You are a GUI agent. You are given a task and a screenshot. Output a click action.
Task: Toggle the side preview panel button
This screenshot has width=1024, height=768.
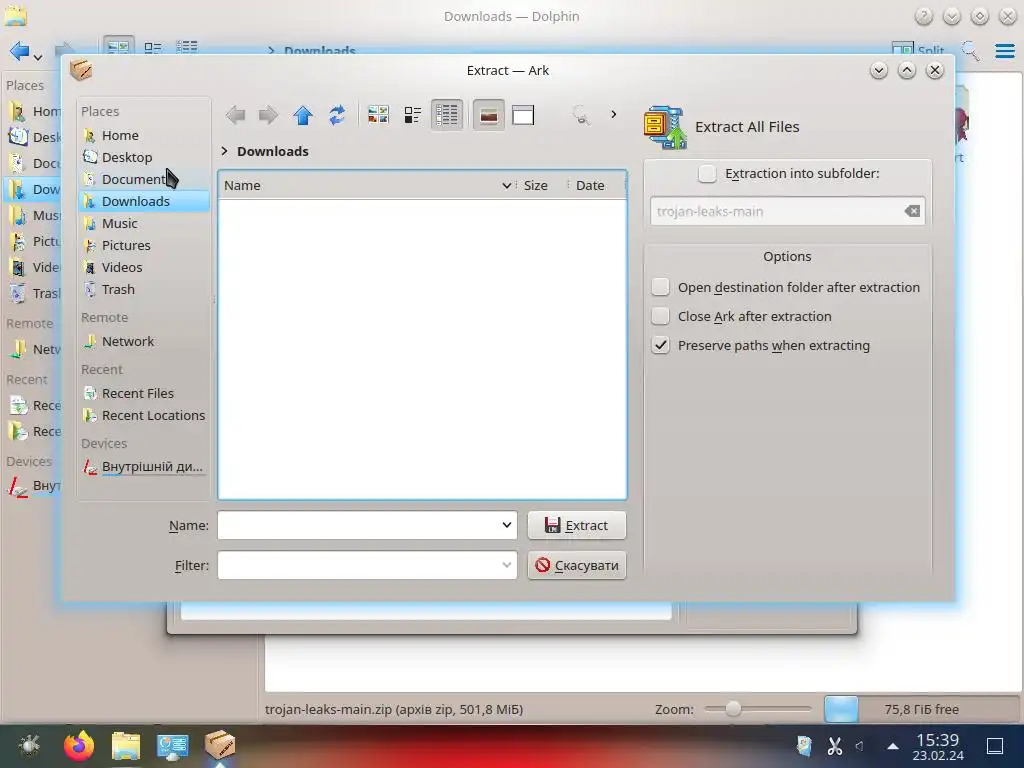click(x=523, y=115)
